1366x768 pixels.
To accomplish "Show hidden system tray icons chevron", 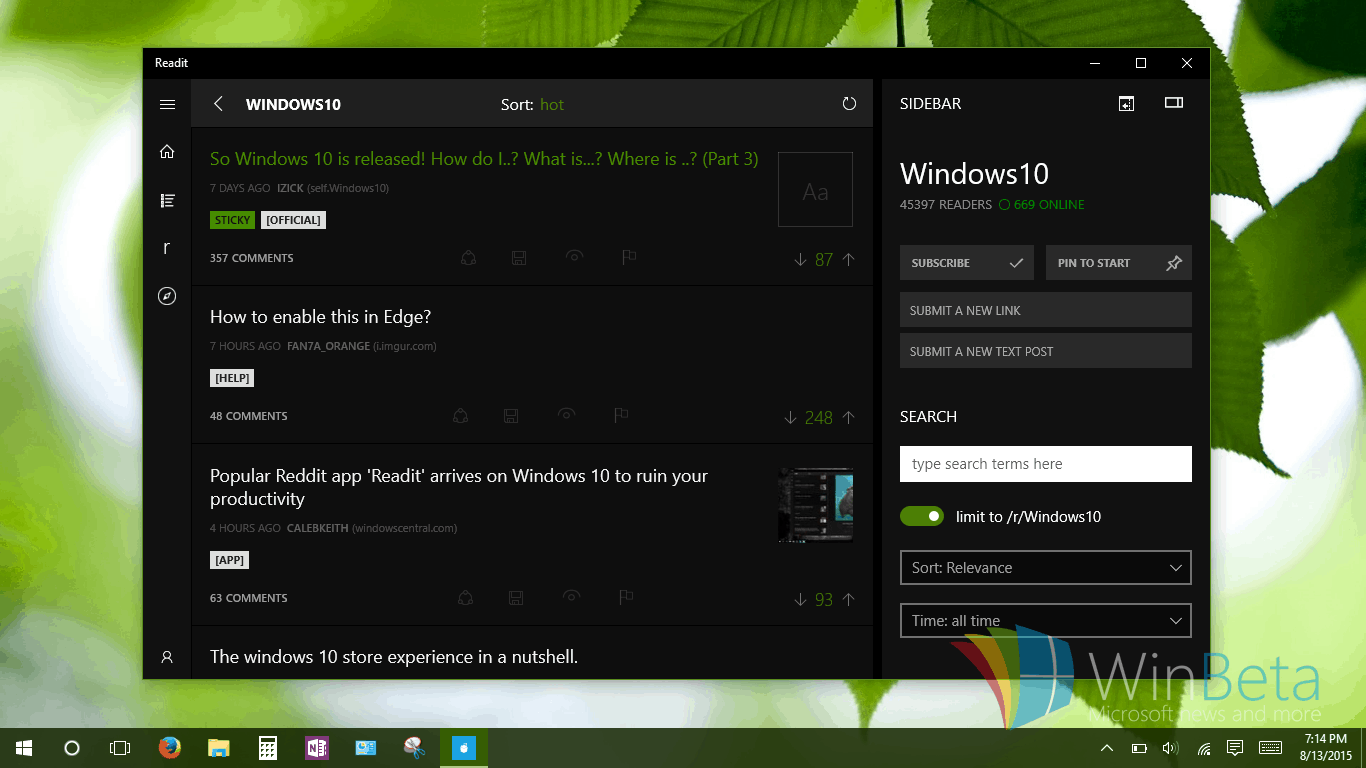I will [1107, 748].
